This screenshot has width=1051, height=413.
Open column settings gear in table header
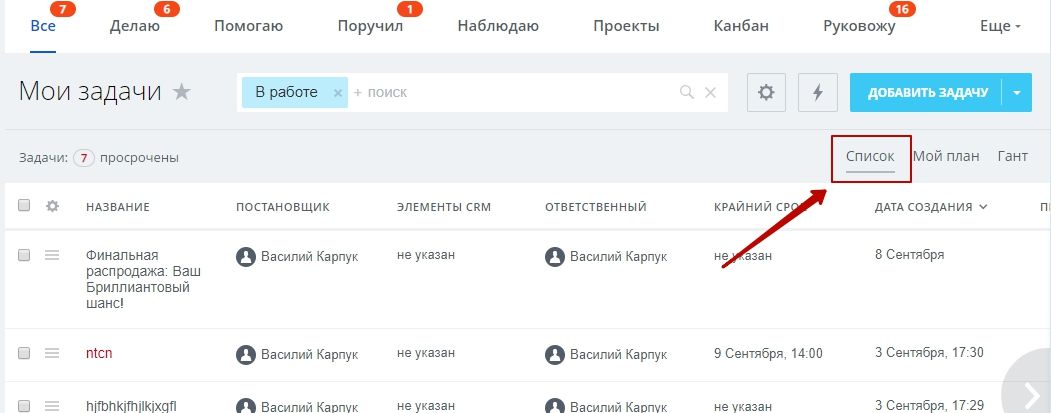[x=52, y=206]
